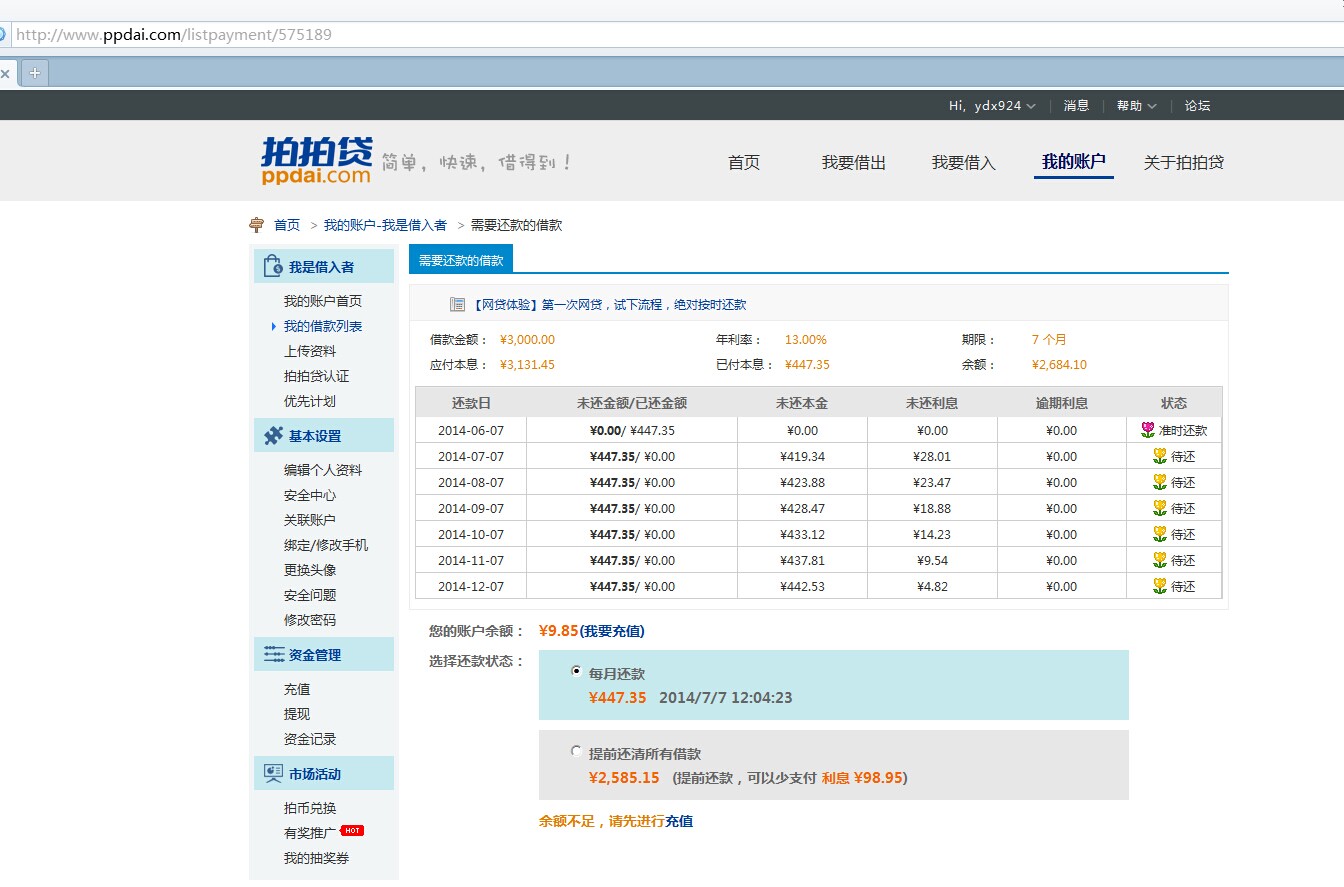1344x887 pixels.
Task: Open the 帮助 dropdown menu
Action: tap(1136, 106)
